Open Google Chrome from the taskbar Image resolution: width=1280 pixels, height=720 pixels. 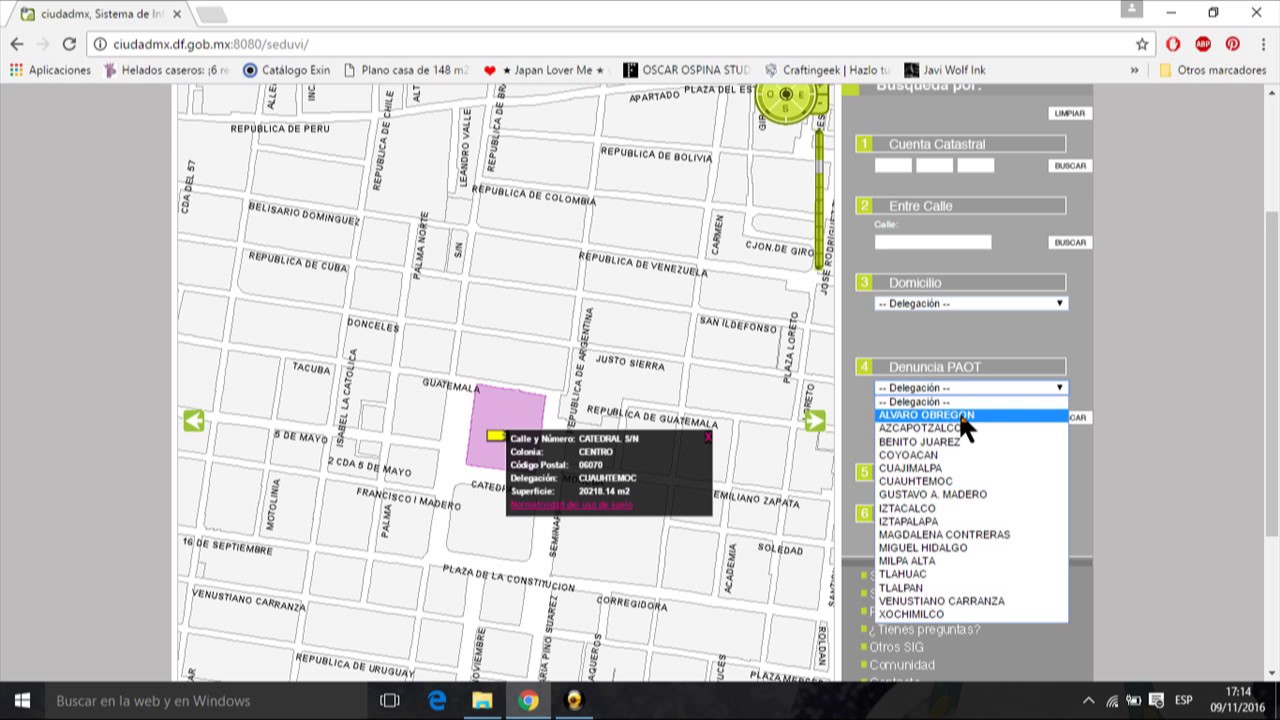coord(528,701)
